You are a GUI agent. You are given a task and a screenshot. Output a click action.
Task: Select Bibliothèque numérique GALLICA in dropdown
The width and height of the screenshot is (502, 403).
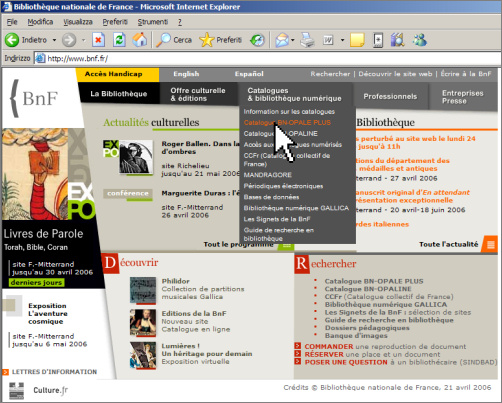point(296,208)
